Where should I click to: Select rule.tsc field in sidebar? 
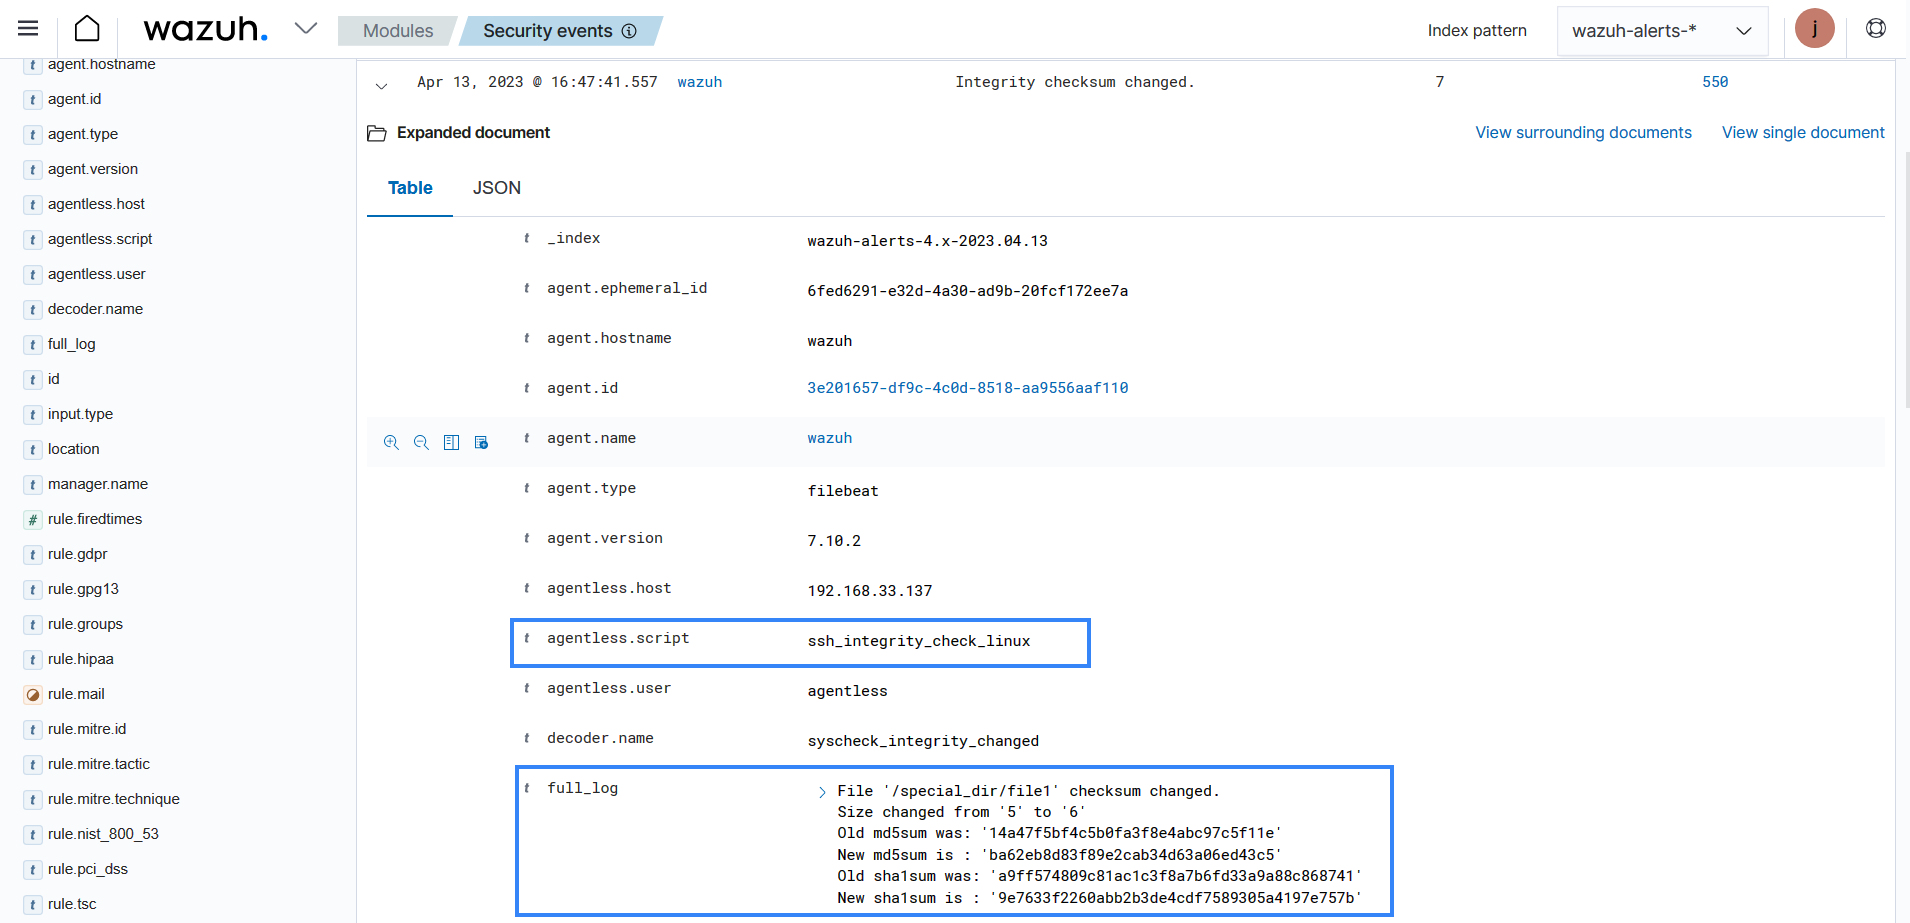coord(72,904)
